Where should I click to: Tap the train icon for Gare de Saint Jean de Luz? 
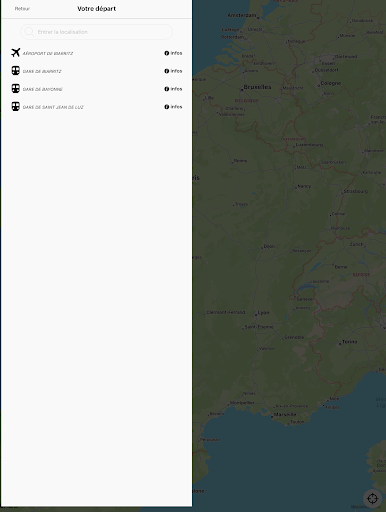15,107
